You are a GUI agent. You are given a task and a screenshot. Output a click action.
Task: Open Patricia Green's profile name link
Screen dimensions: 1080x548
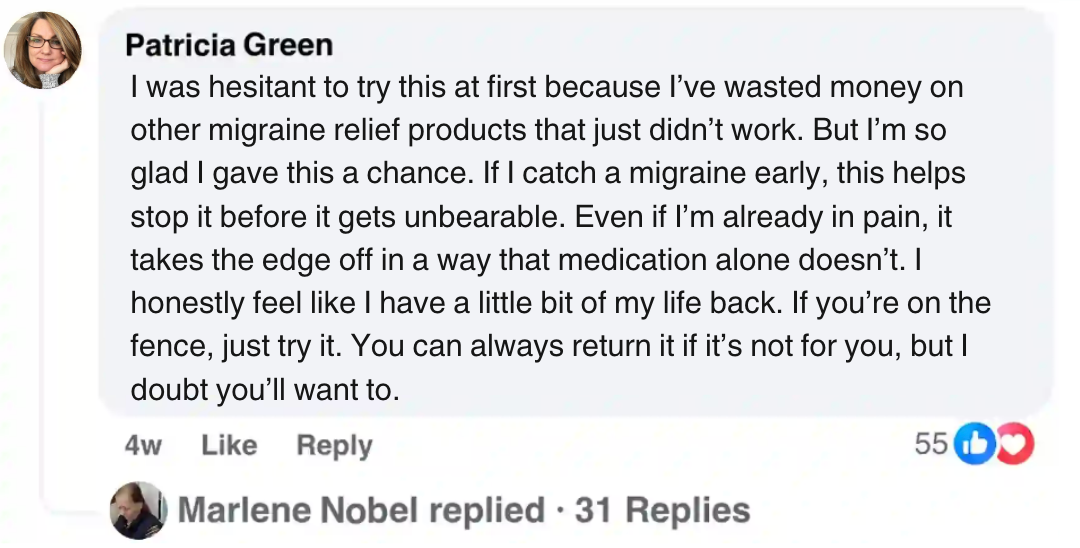click(230, 45)
